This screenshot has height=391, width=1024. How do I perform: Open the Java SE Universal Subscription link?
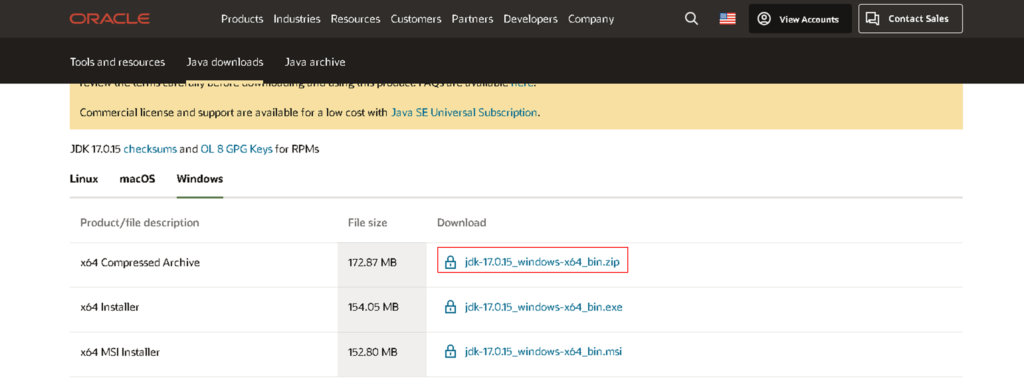point(464,112)
